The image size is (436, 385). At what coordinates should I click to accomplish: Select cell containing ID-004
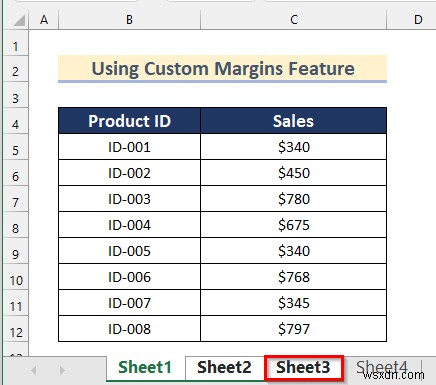[x=129, y=225]
